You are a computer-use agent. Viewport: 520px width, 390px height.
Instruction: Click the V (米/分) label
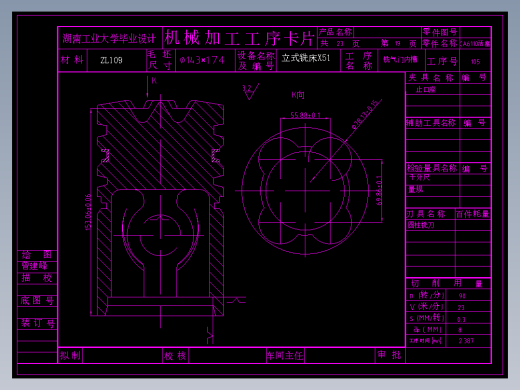(x=427, y=307)
